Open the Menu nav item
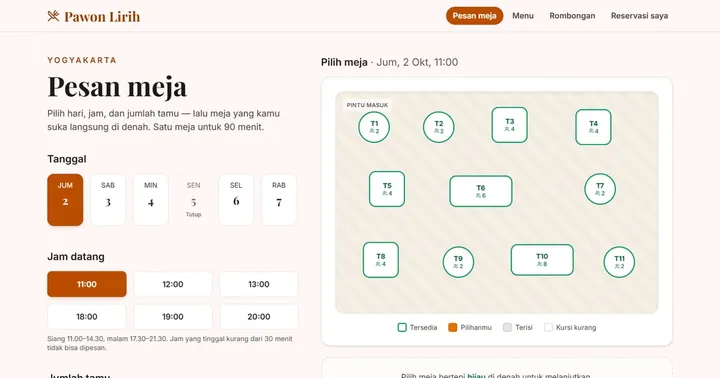Viewport: 720px width, 378px height. tap(523, 16)
